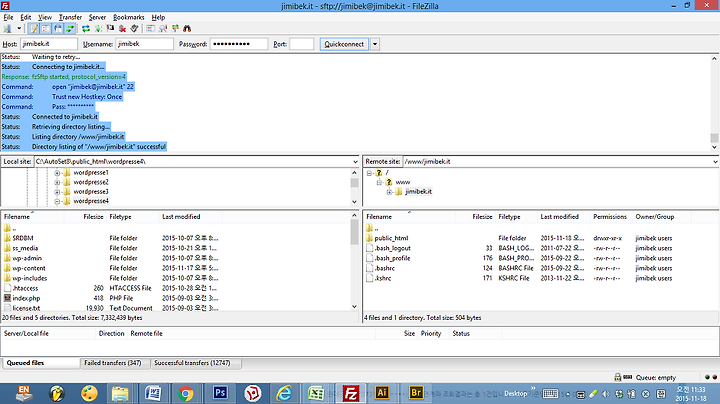Open Illustrator from the taskbar

coord(382,393)
